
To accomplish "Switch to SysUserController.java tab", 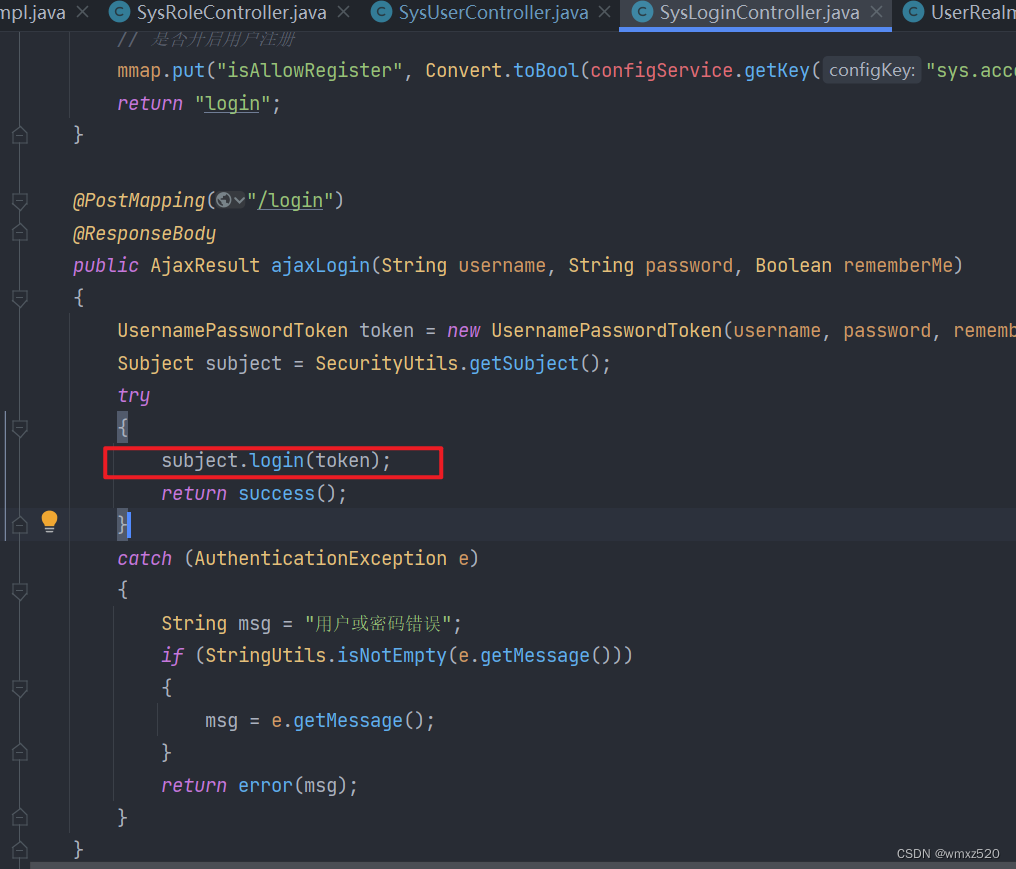I will coord(493,12).
